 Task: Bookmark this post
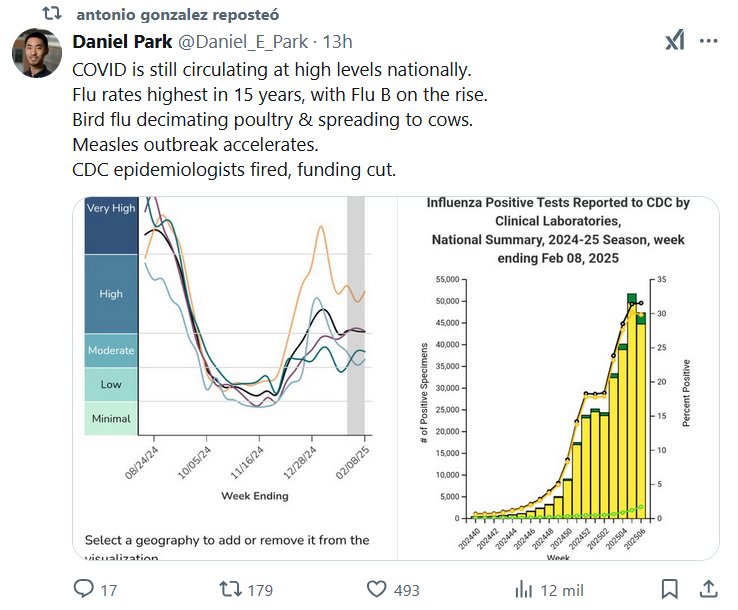pos(670,589)
